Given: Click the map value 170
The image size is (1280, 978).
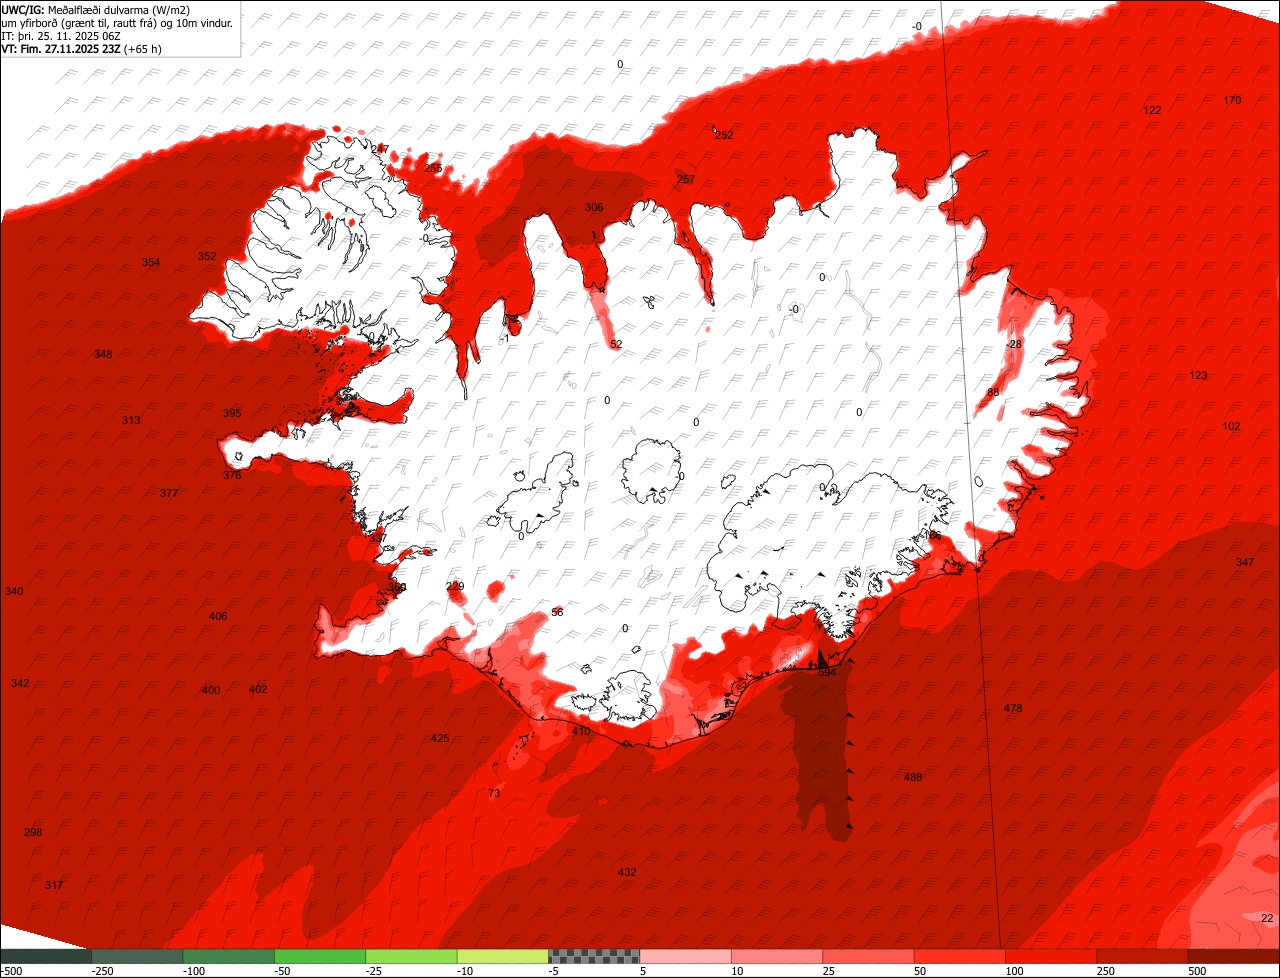Looking at the screenshot, I should coord(1232,100).
